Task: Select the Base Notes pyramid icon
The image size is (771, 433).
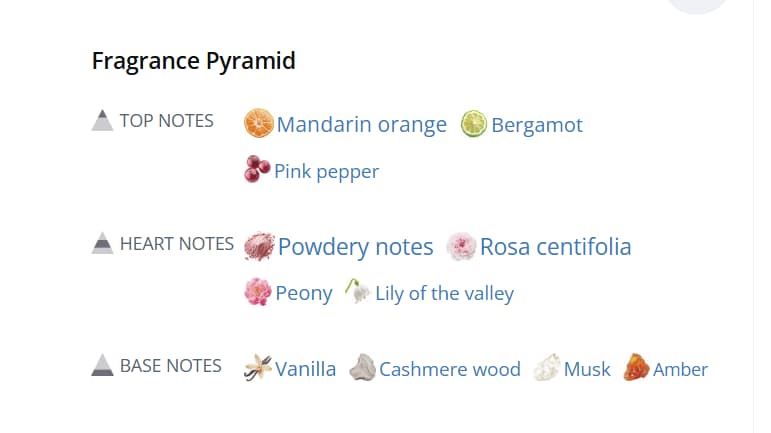Action: tap(102, 365)
